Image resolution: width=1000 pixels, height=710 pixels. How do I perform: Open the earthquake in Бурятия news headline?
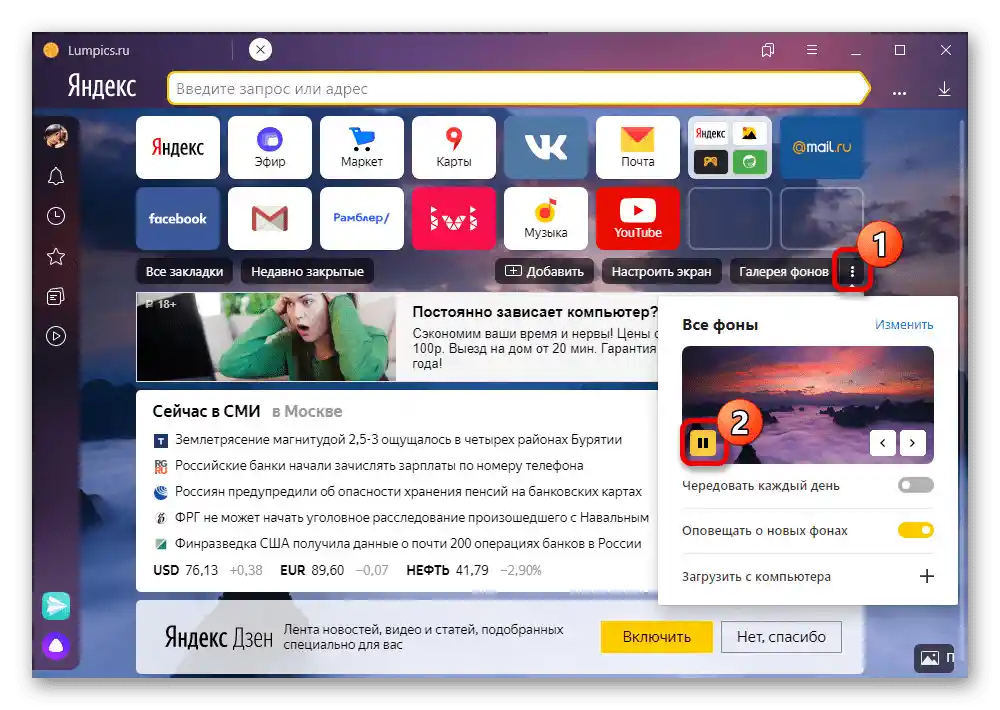399,440
